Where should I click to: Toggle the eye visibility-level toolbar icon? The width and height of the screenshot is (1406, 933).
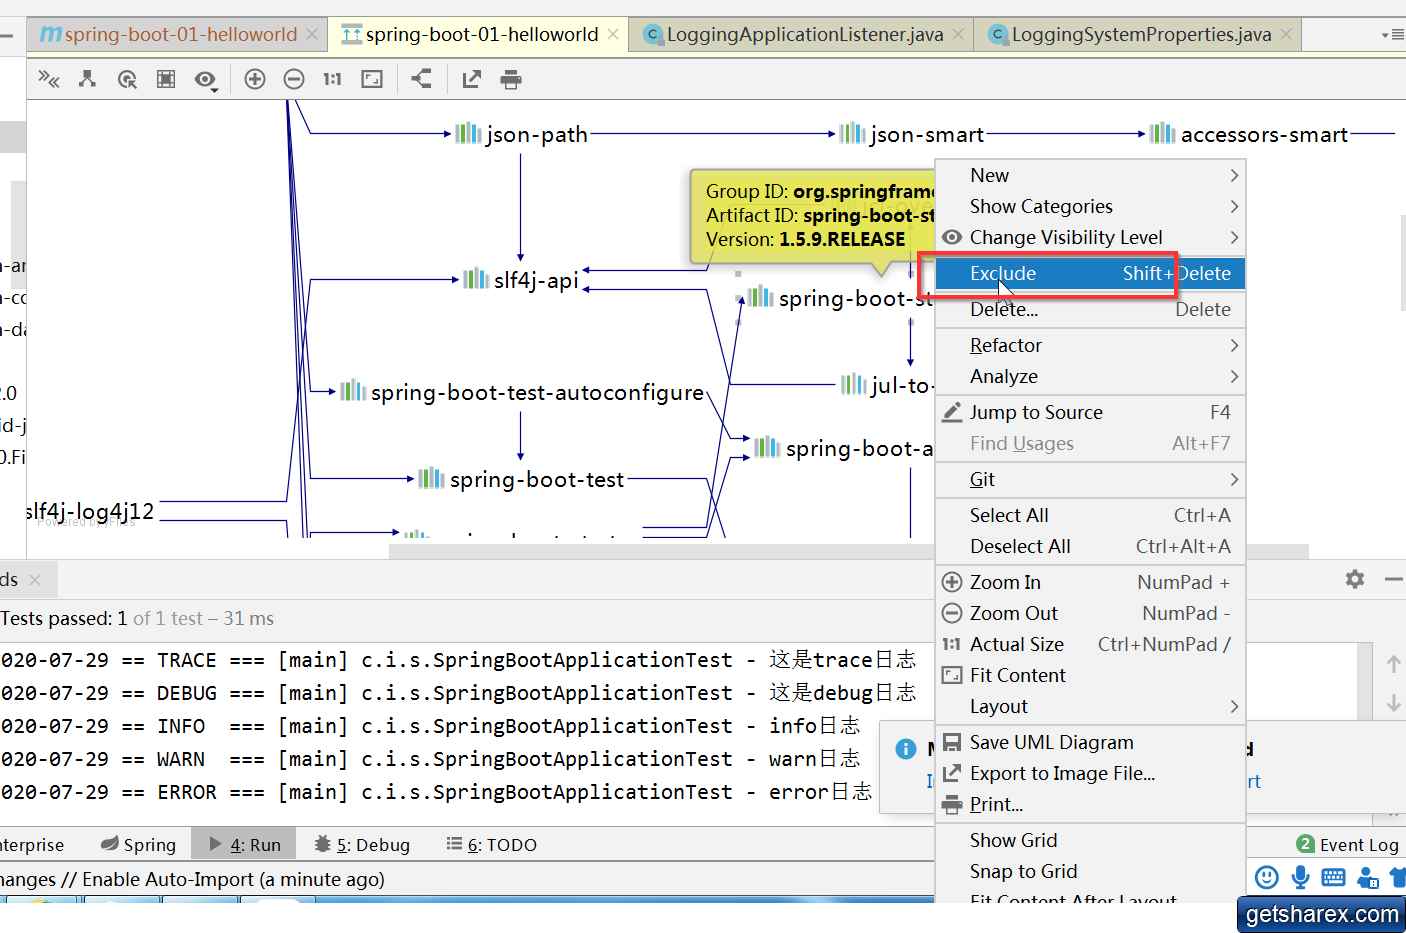(206, 80)
